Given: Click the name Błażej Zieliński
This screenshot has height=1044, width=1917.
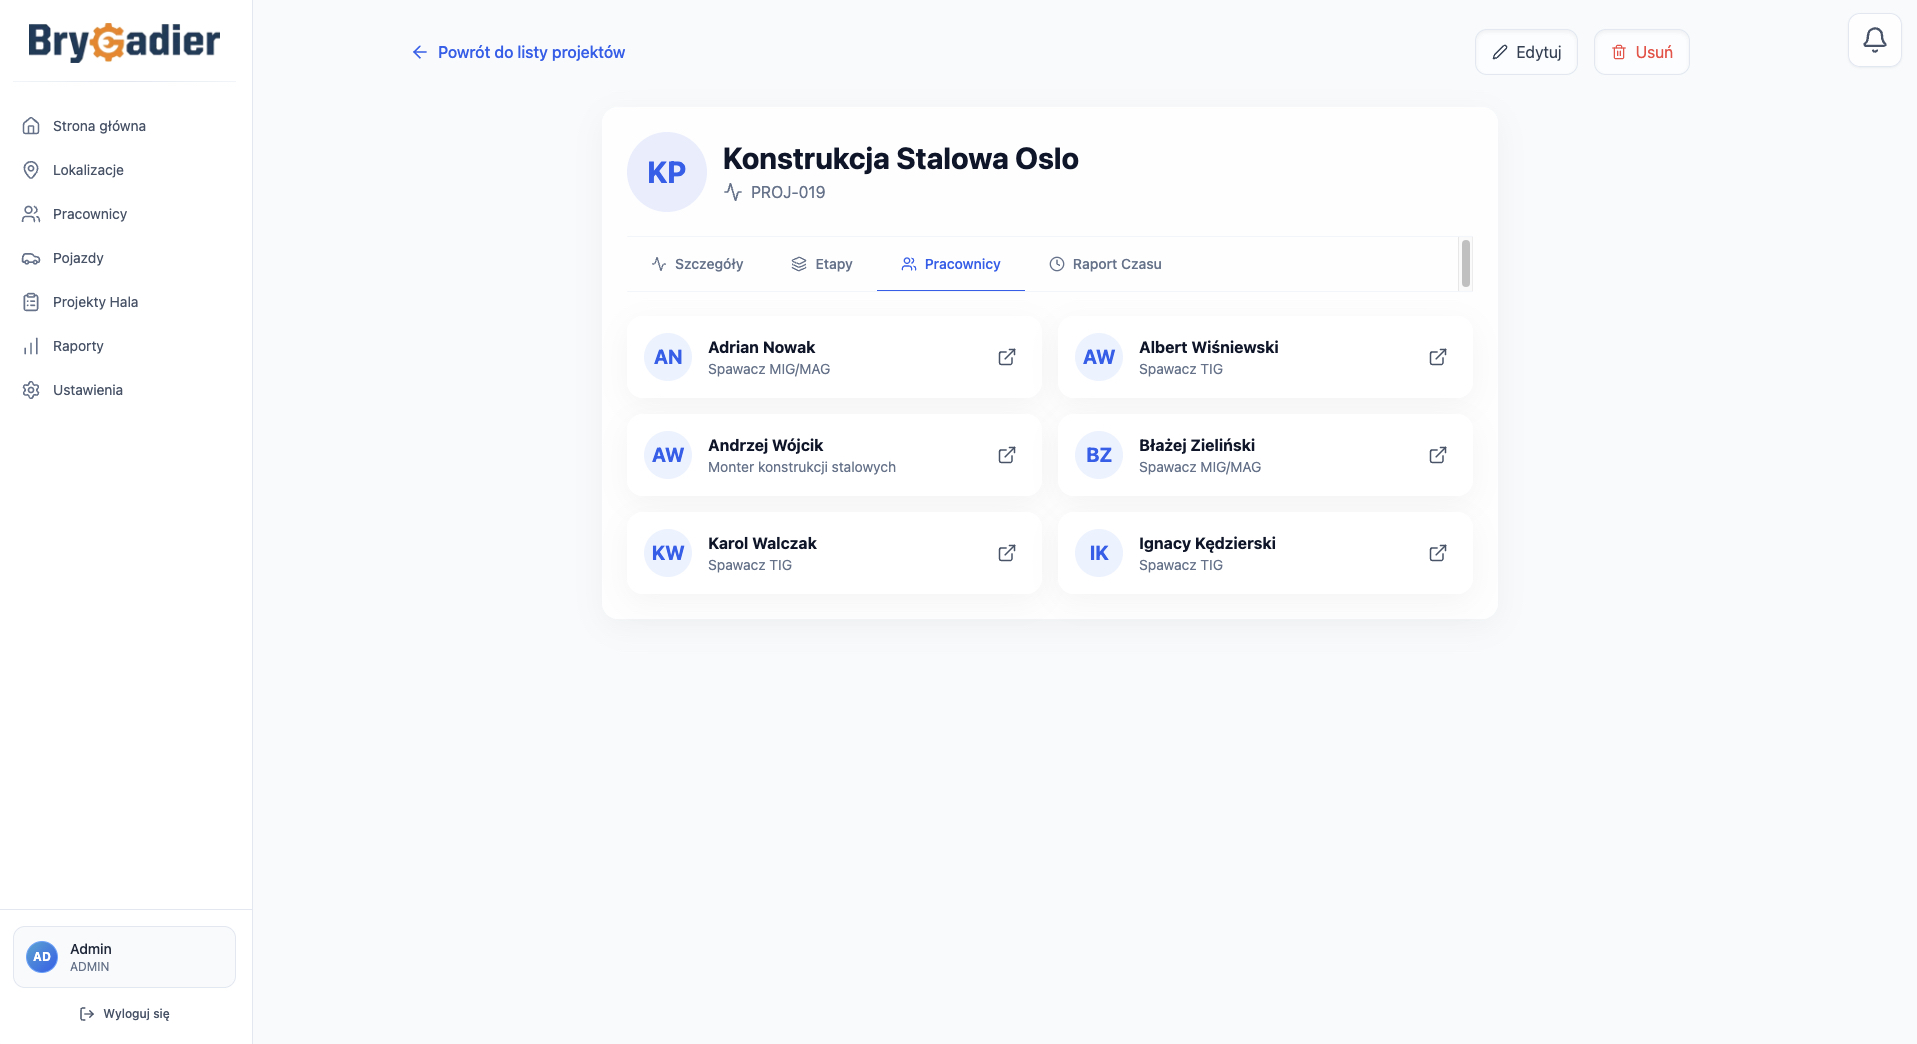Looking at the screenshot, I should 1196,445.
